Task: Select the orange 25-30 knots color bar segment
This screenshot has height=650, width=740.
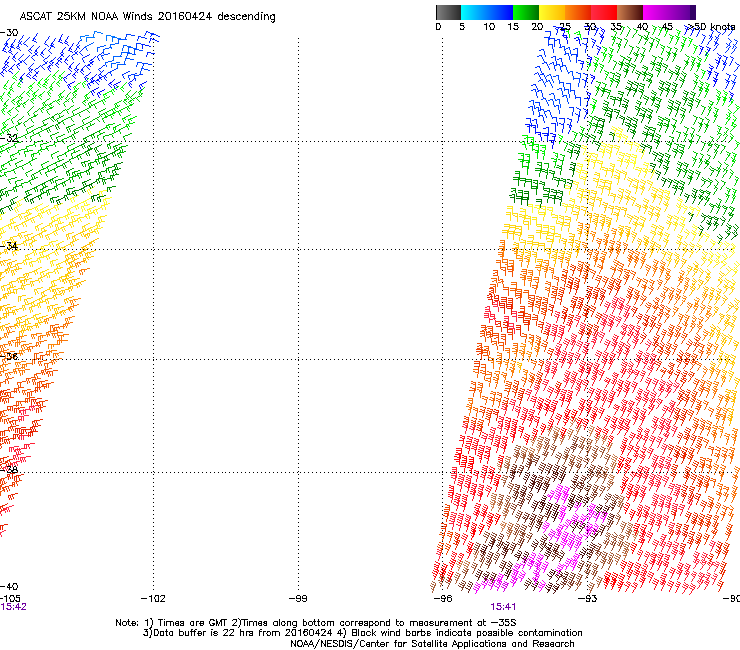Action: (578, 12)
